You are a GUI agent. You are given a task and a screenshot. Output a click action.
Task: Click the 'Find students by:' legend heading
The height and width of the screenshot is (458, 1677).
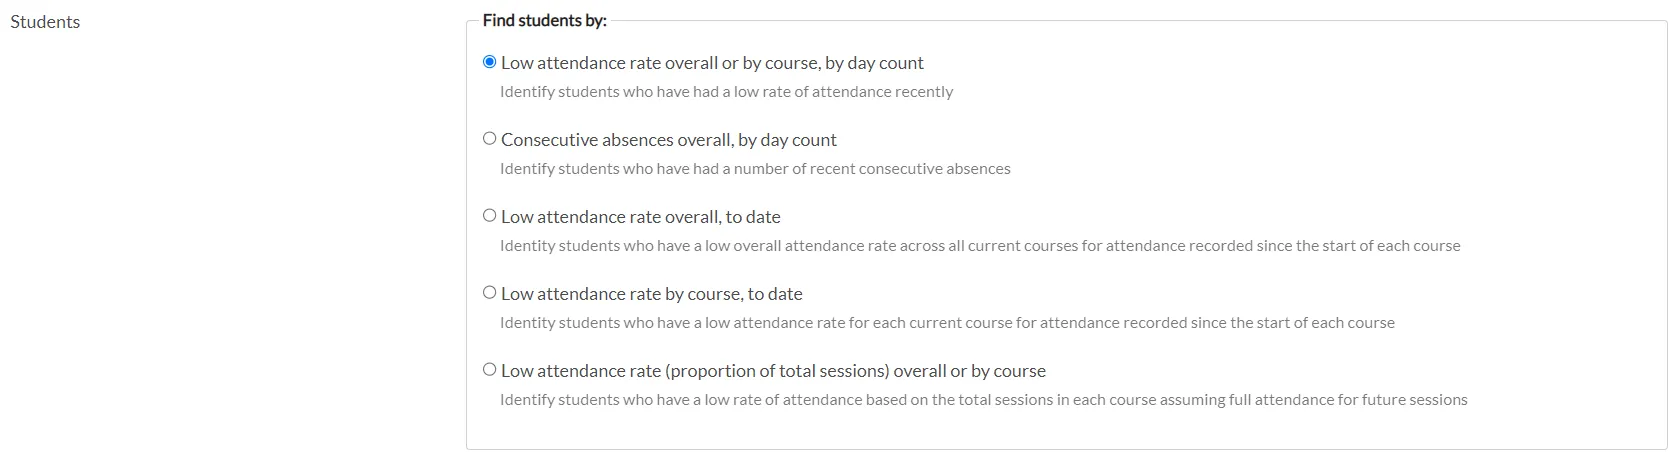(x=544, y=20)
